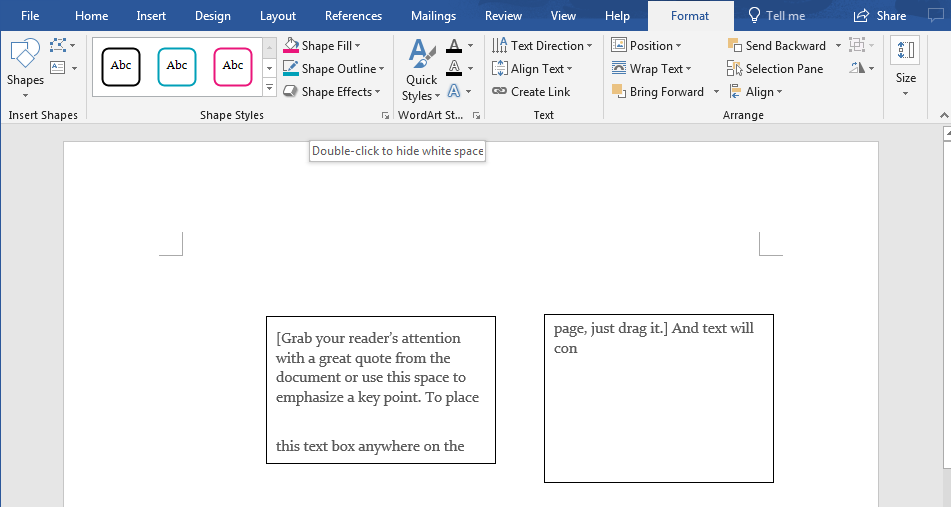Viewport: 951px width, 507px height.
Task: Click the Rotate objects icon
Action: click(857, 68)
